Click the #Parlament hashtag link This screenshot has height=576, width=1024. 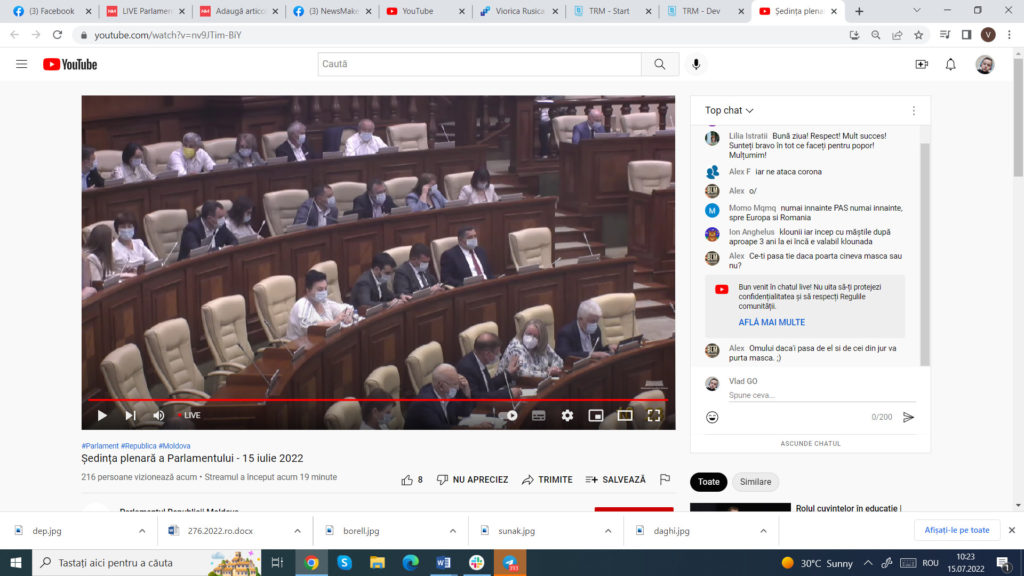[x=100, y=446]
